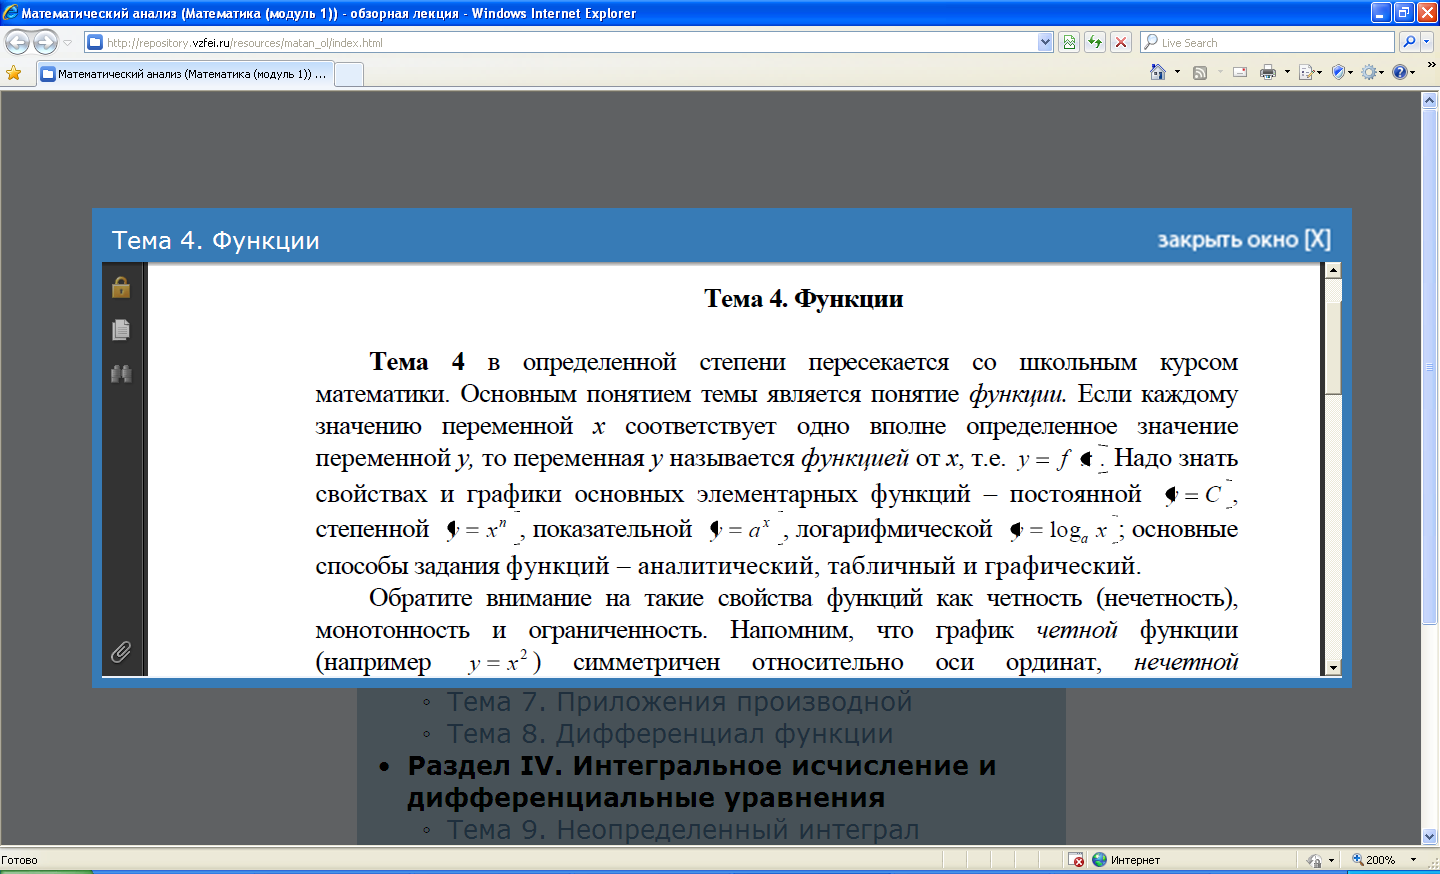This screenshot has width=1440, height=874.
Task: Click the browser page scrollbar down arrow
Action: pos(1430,837)
